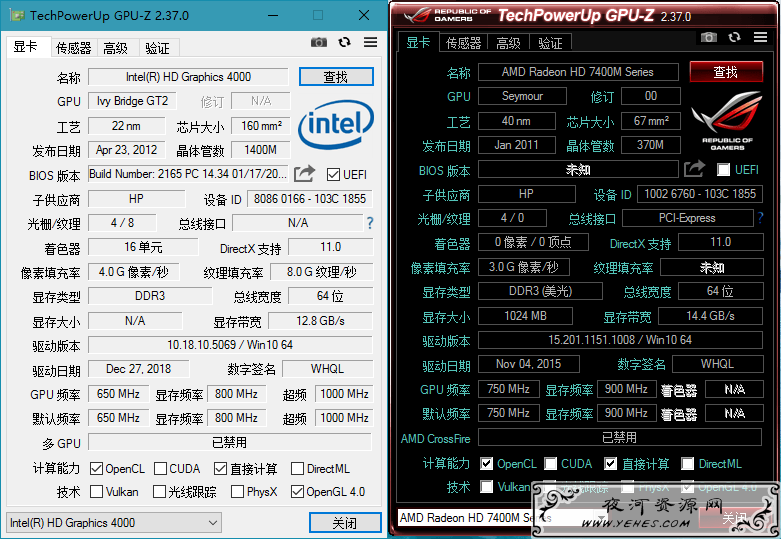Click 关闭 button in left window
The image size is (781, 539).
tap(345, 523)
